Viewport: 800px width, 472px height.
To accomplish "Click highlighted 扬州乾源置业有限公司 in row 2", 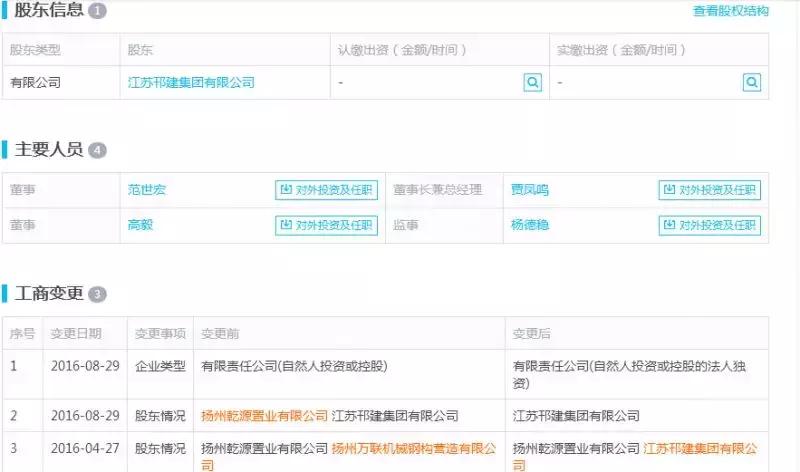I will (264, 415).
